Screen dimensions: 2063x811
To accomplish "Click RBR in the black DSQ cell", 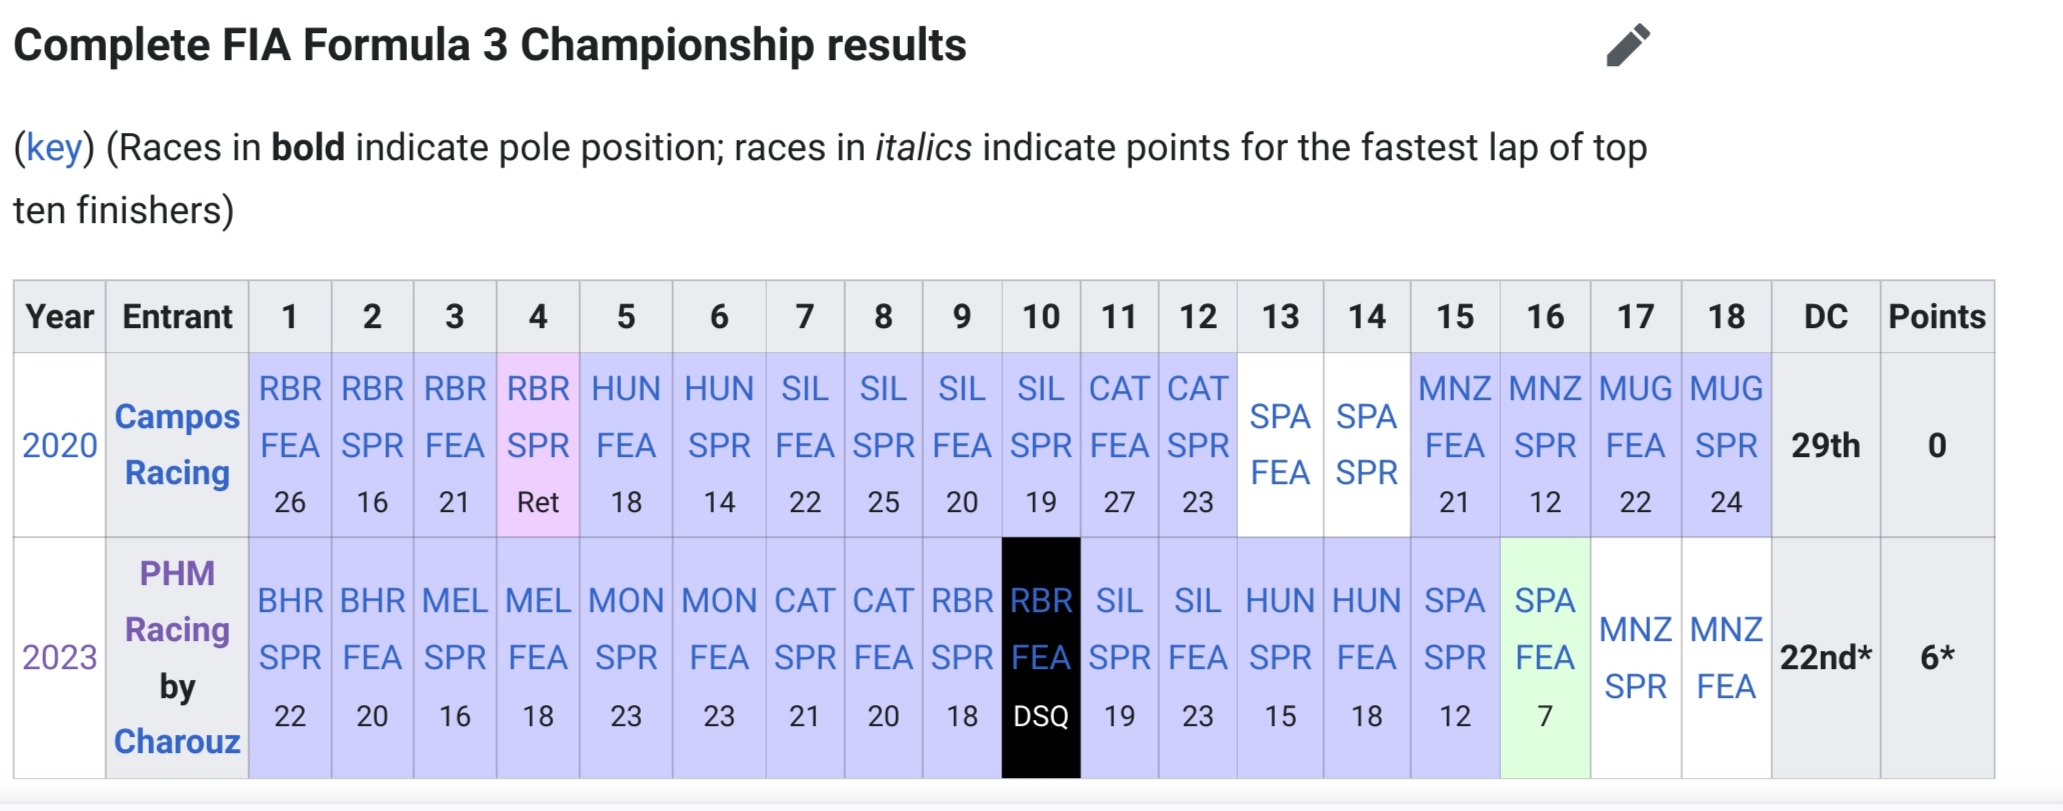I will coord(1041,600).
